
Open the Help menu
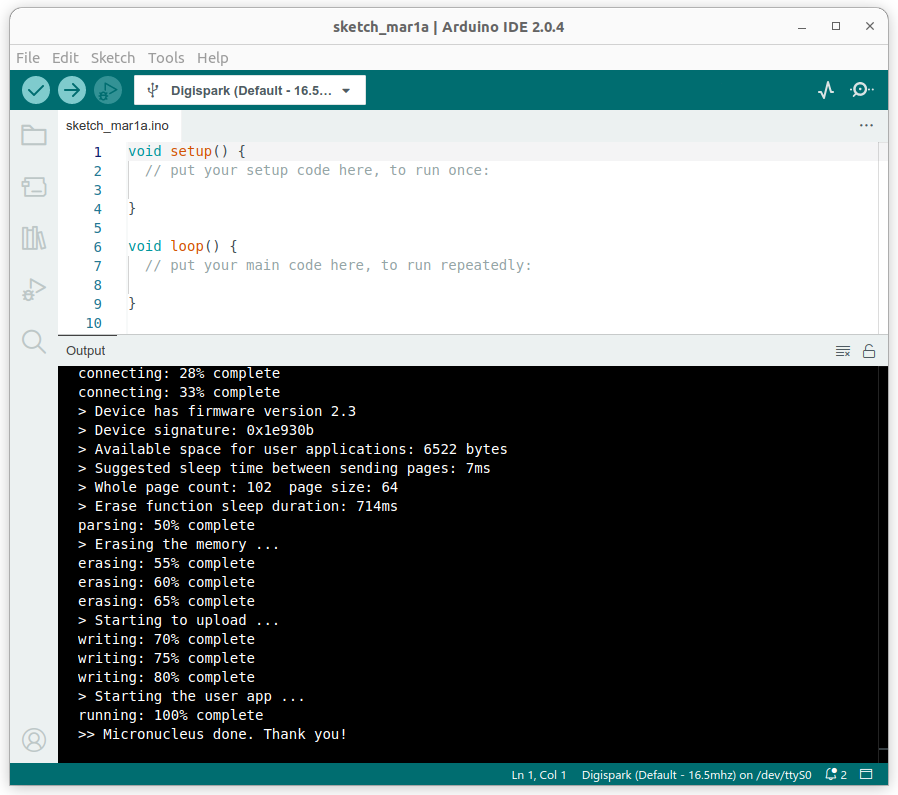(212, 58)
